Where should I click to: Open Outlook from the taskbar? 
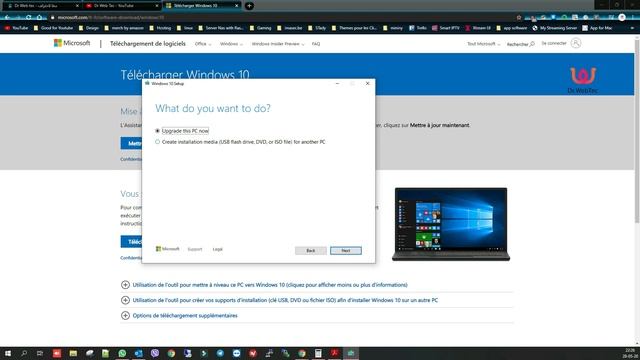point(138,353)
